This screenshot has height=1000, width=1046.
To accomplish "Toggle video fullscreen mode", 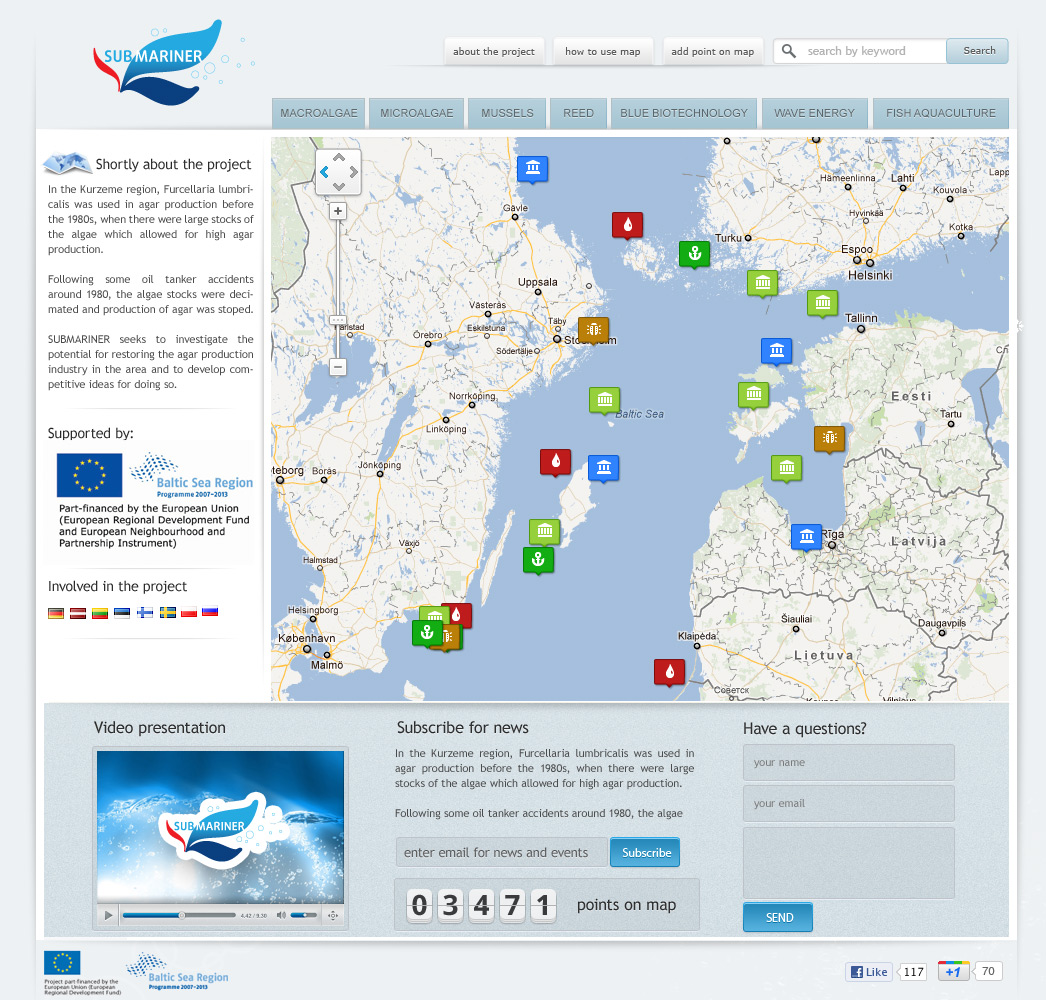I will coord(333,915).
